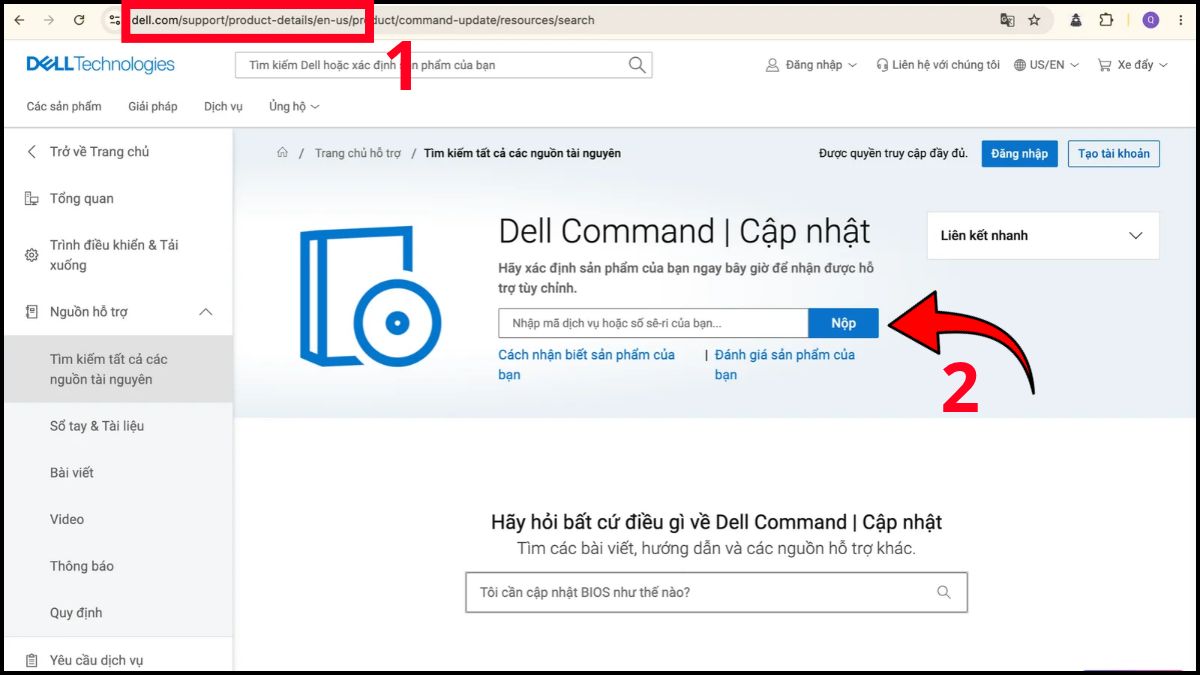Viewport: 1200px width, 675px height.
Task: Open the Đánh giá sản phẩm của bạn link
Action: point(785,365)
